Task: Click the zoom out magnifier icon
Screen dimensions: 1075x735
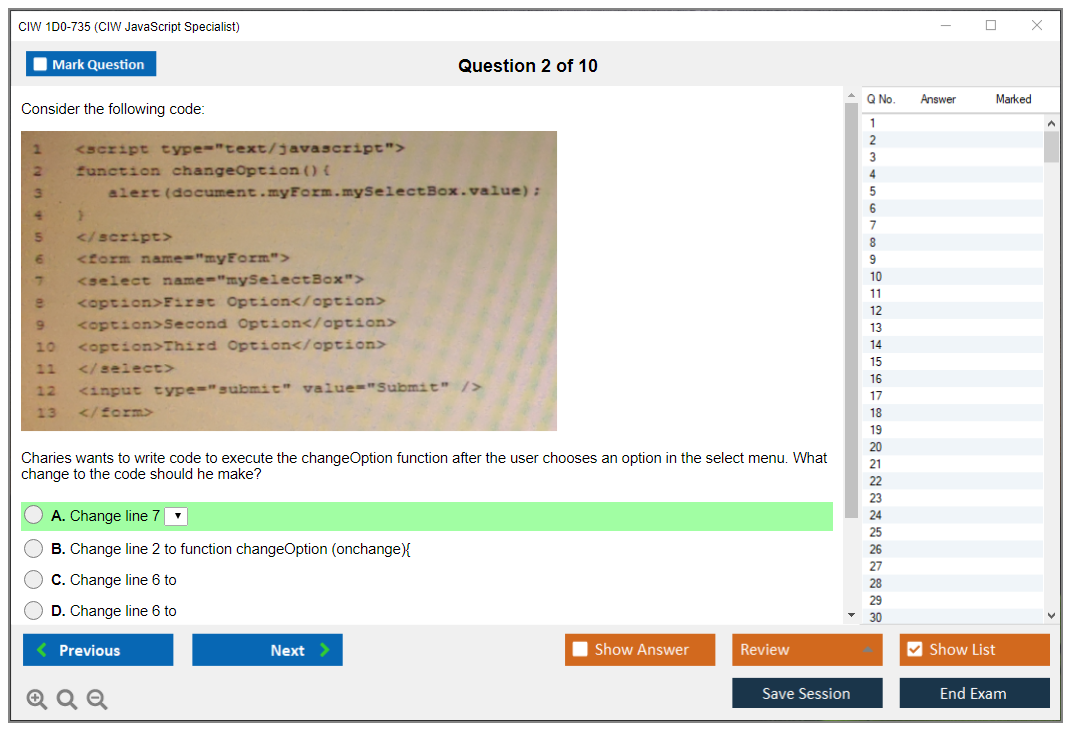Action: [x=97, y=700]
